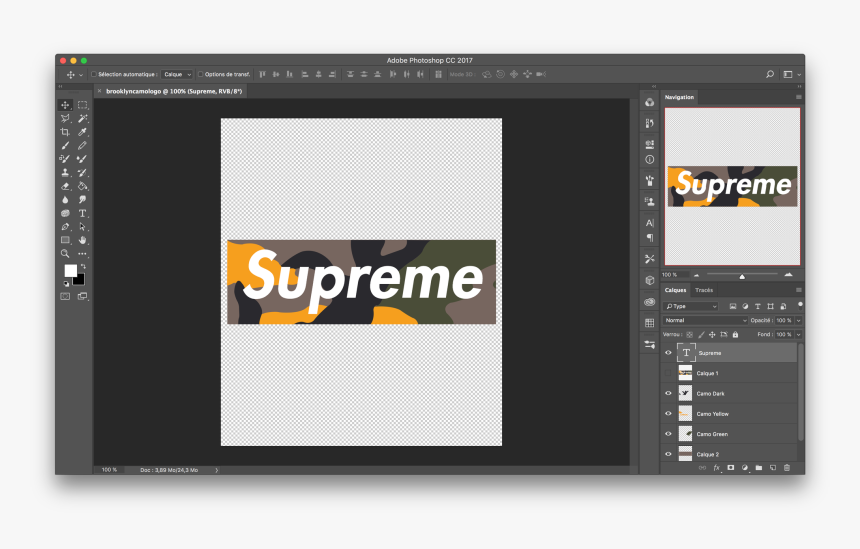The image size is (860, 549).
Task: Enable Options de transf. checkbox
Action: coord(201,74)
